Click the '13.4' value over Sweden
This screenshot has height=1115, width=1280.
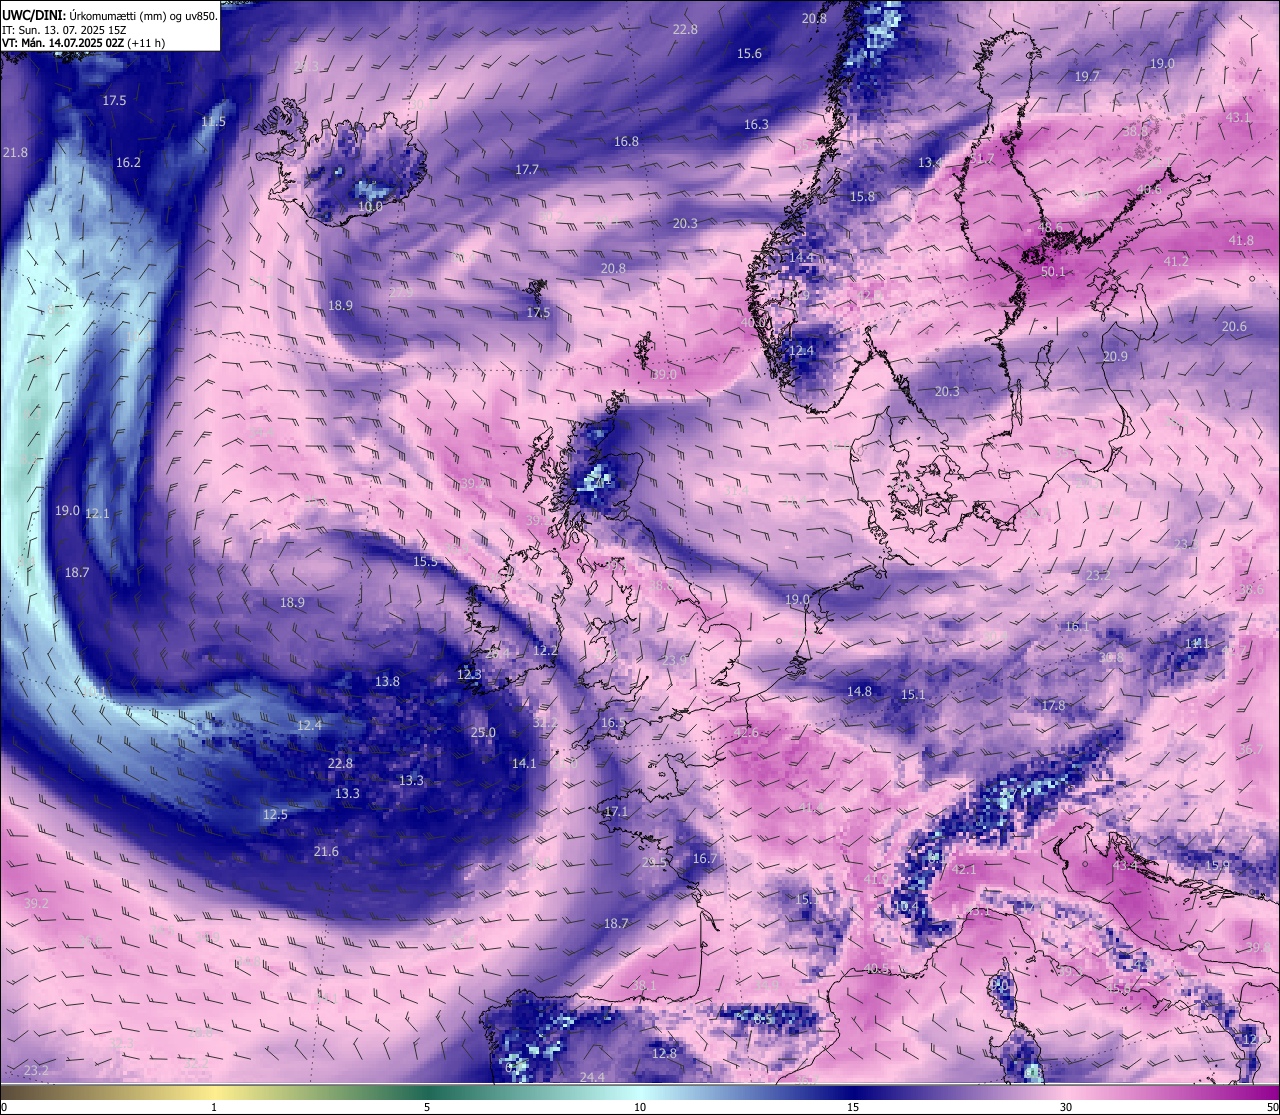pyautogui.click(x=930, y=162)
